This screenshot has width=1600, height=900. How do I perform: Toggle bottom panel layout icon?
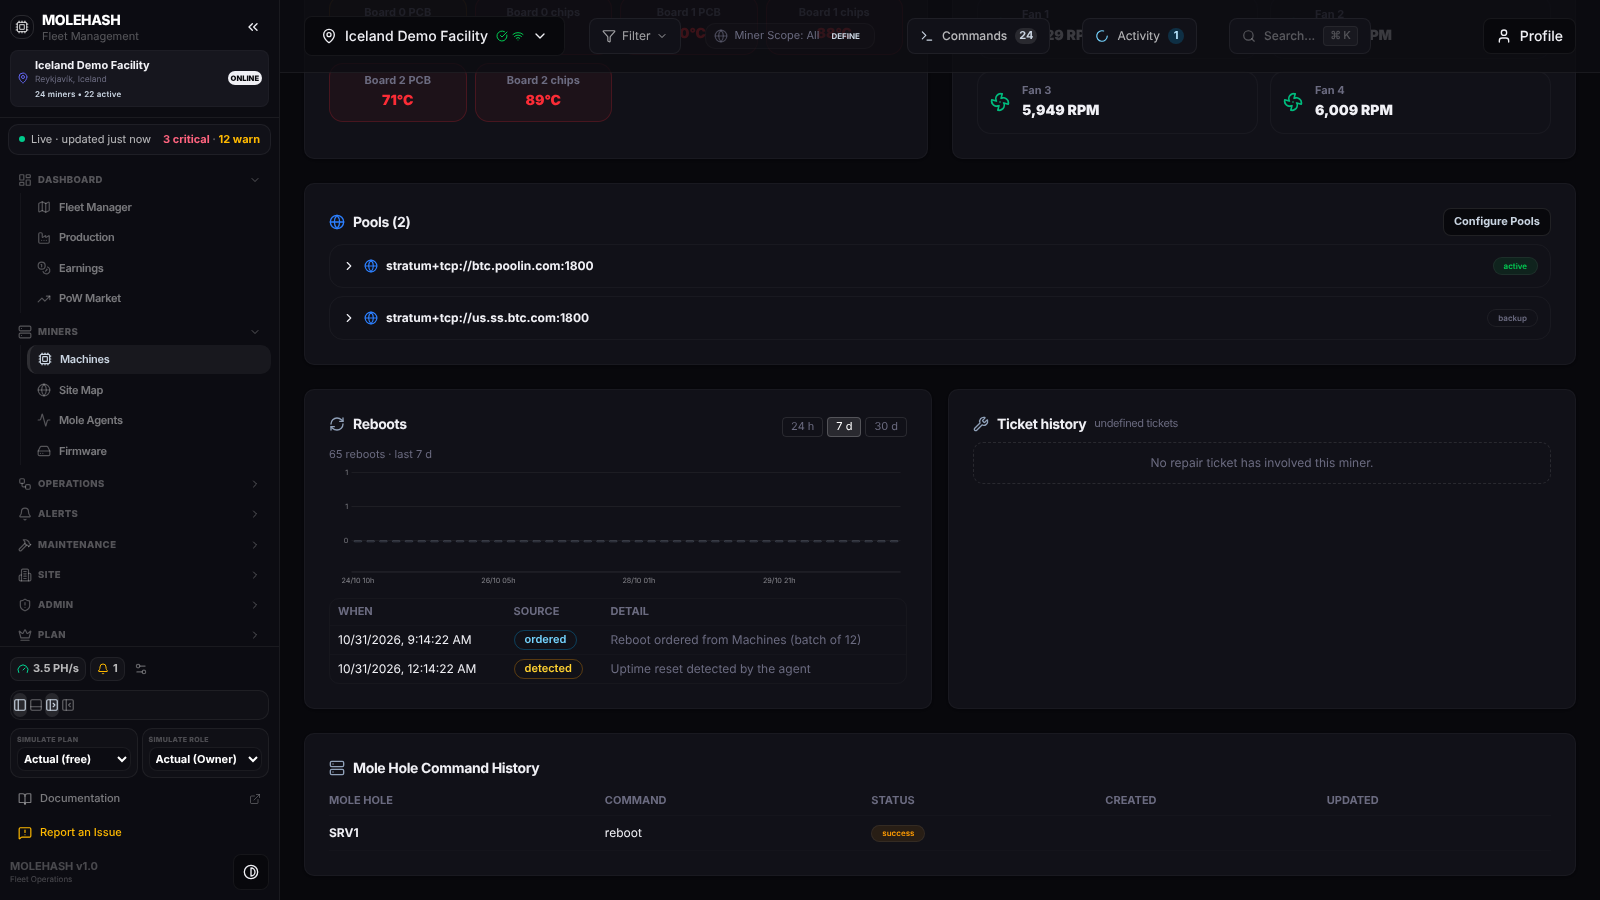coord(36,705)
